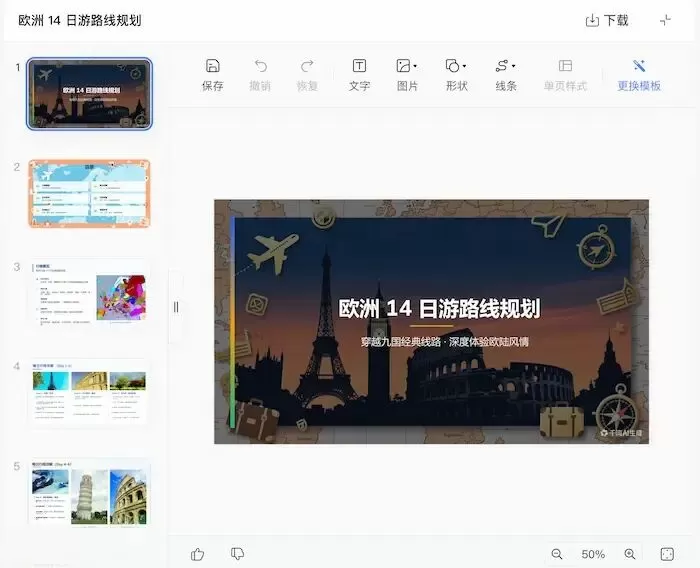Click the brown suitcase graphic bottom left
Screen dimensions: 700x568
pos(256,420)
